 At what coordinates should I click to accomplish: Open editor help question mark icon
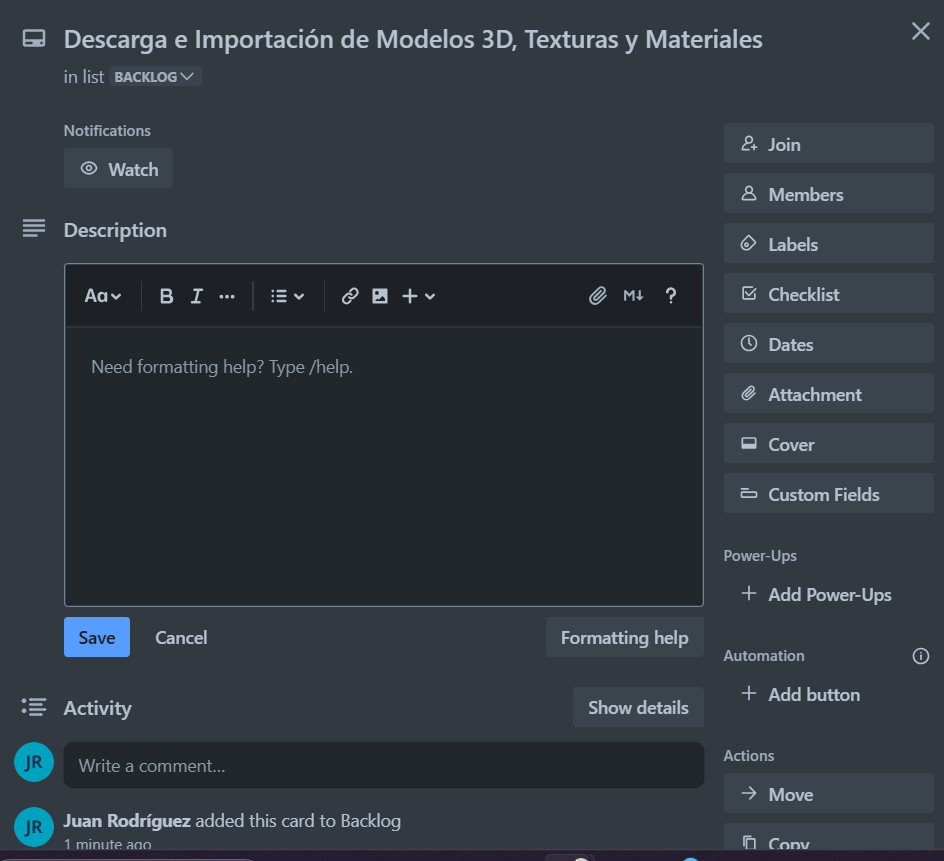tap(671, 296)
